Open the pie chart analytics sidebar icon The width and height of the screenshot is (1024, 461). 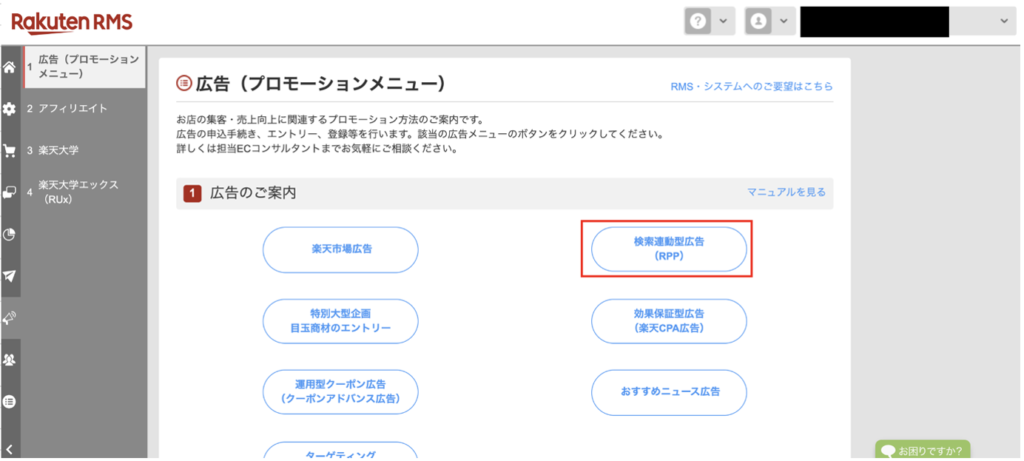(10, 234)
